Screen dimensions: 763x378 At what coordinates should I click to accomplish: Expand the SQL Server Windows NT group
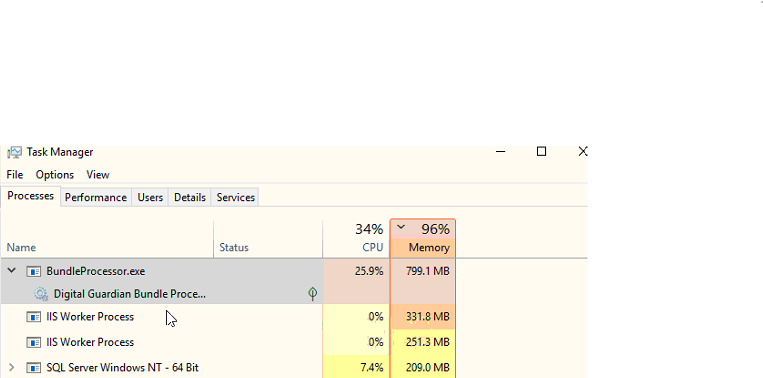[x=12, y=367]
